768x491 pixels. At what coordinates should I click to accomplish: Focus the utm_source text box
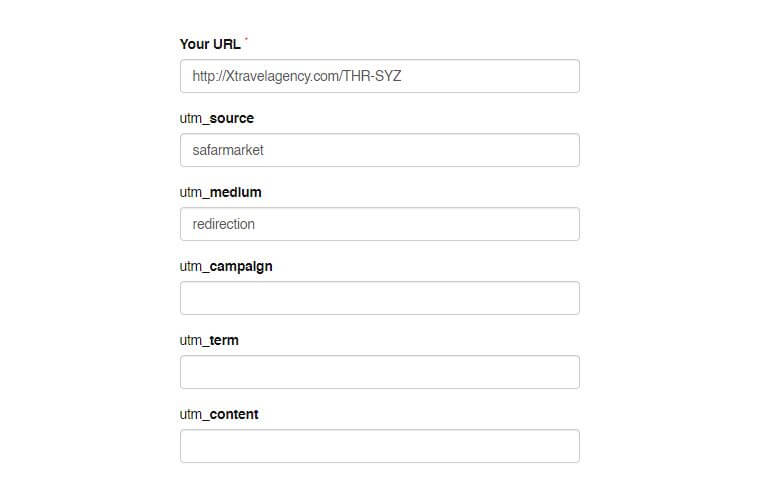click(379, 150)
